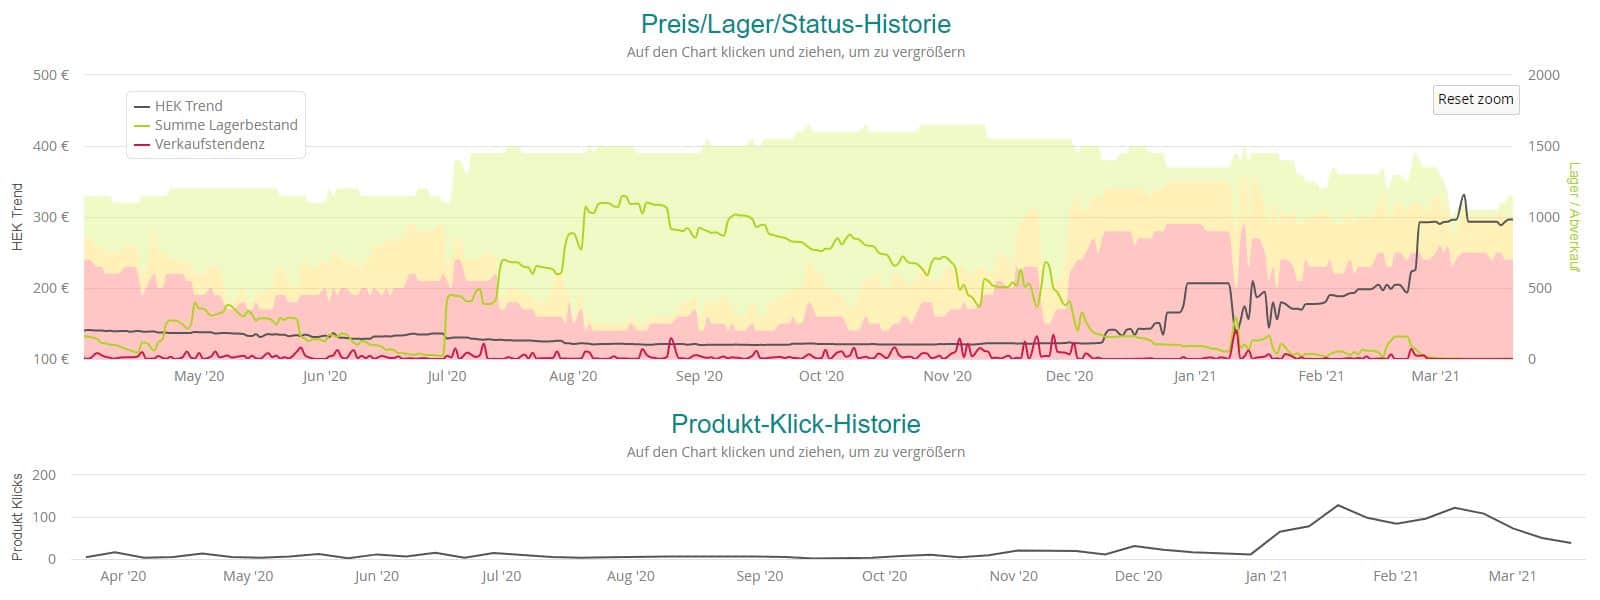Click the HEK Trend spike in March '21

tap(1464, 195)
